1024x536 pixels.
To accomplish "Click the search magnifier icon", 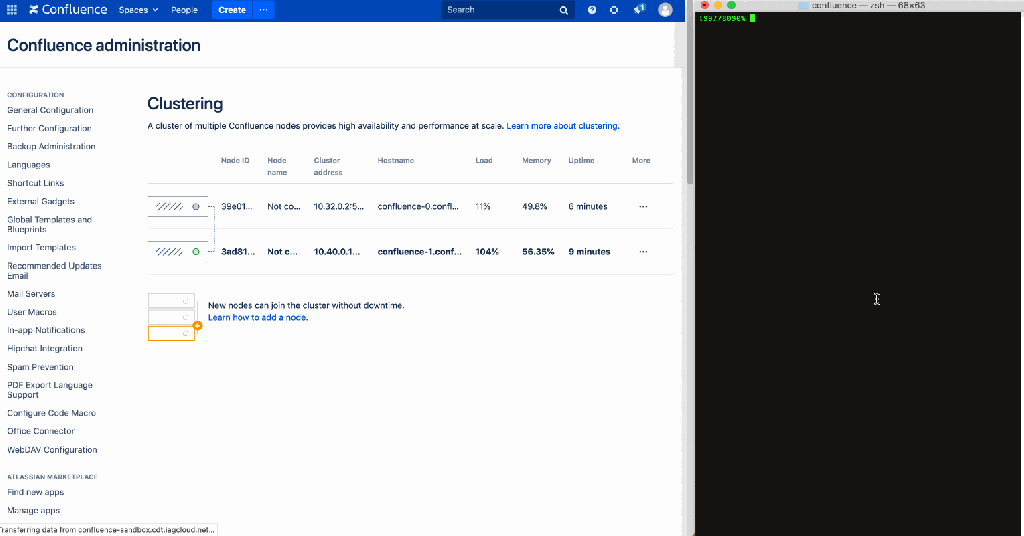I will (x=564, y=10).
